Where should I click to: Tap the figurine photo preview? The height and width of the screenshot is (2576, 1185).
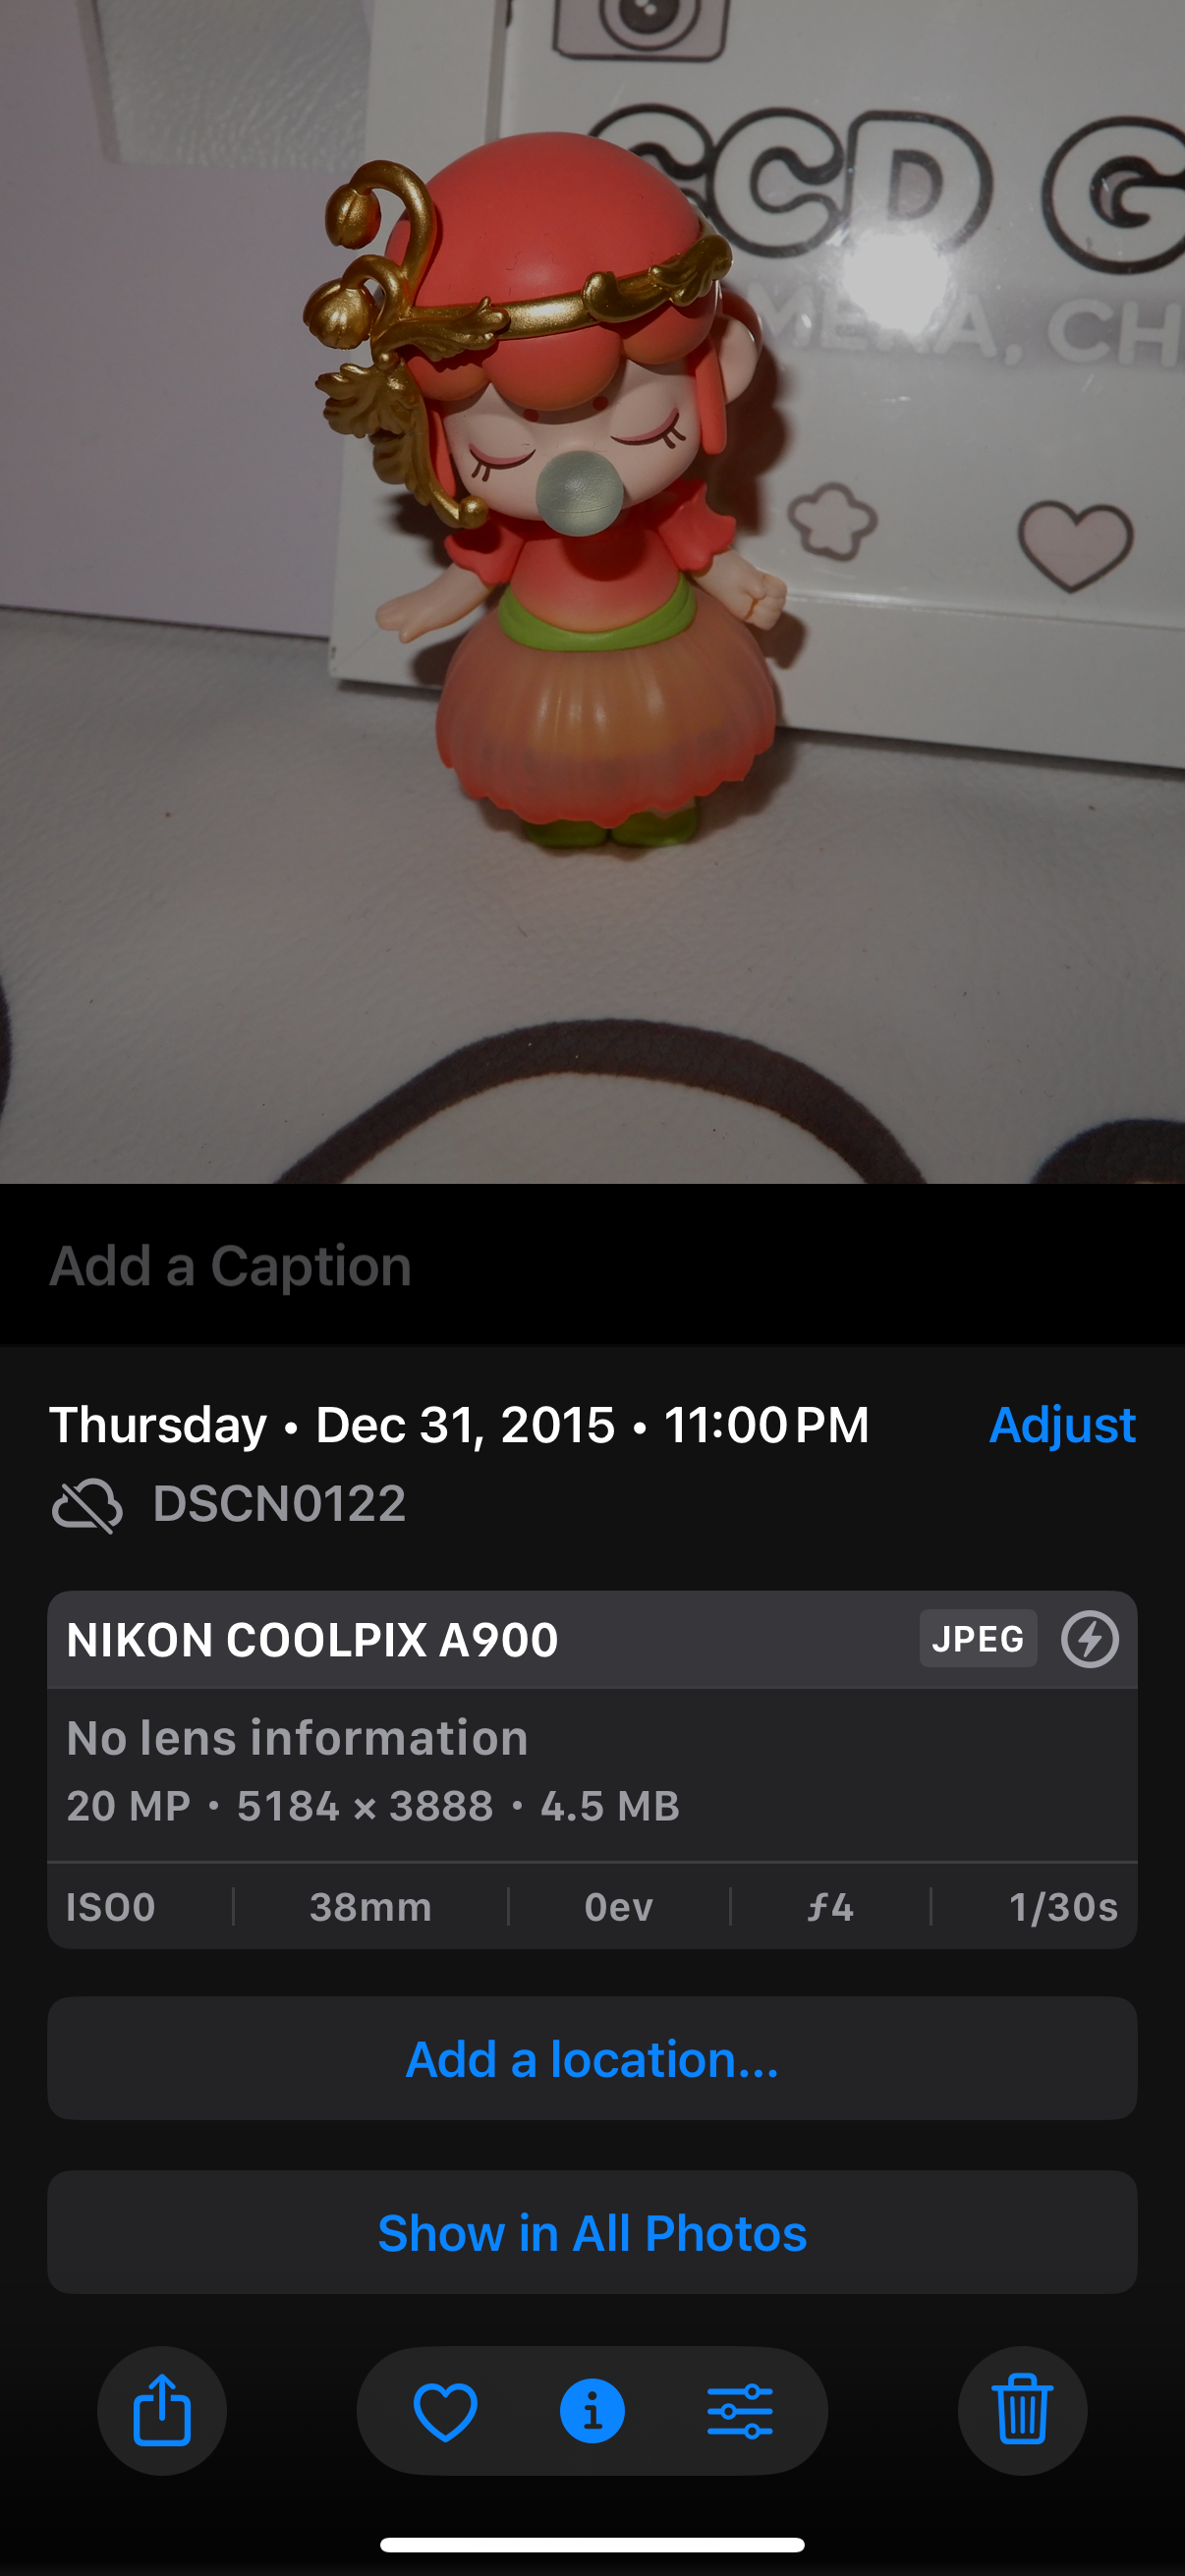(592, 592)
